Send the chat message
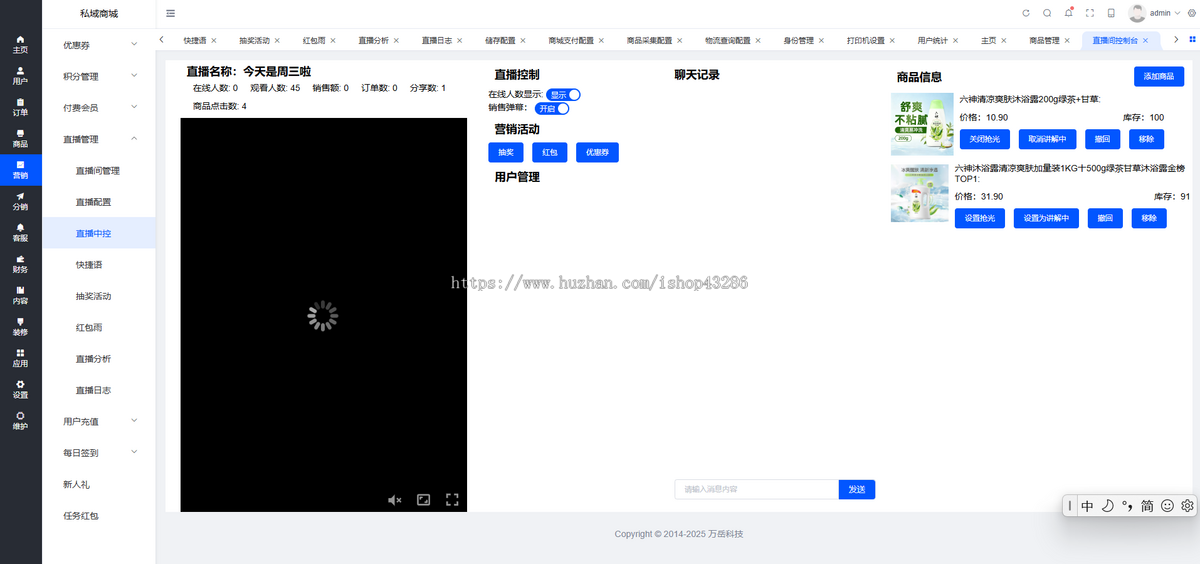The width and height of the screenshot is (1200, 564). tap(857, 489)
